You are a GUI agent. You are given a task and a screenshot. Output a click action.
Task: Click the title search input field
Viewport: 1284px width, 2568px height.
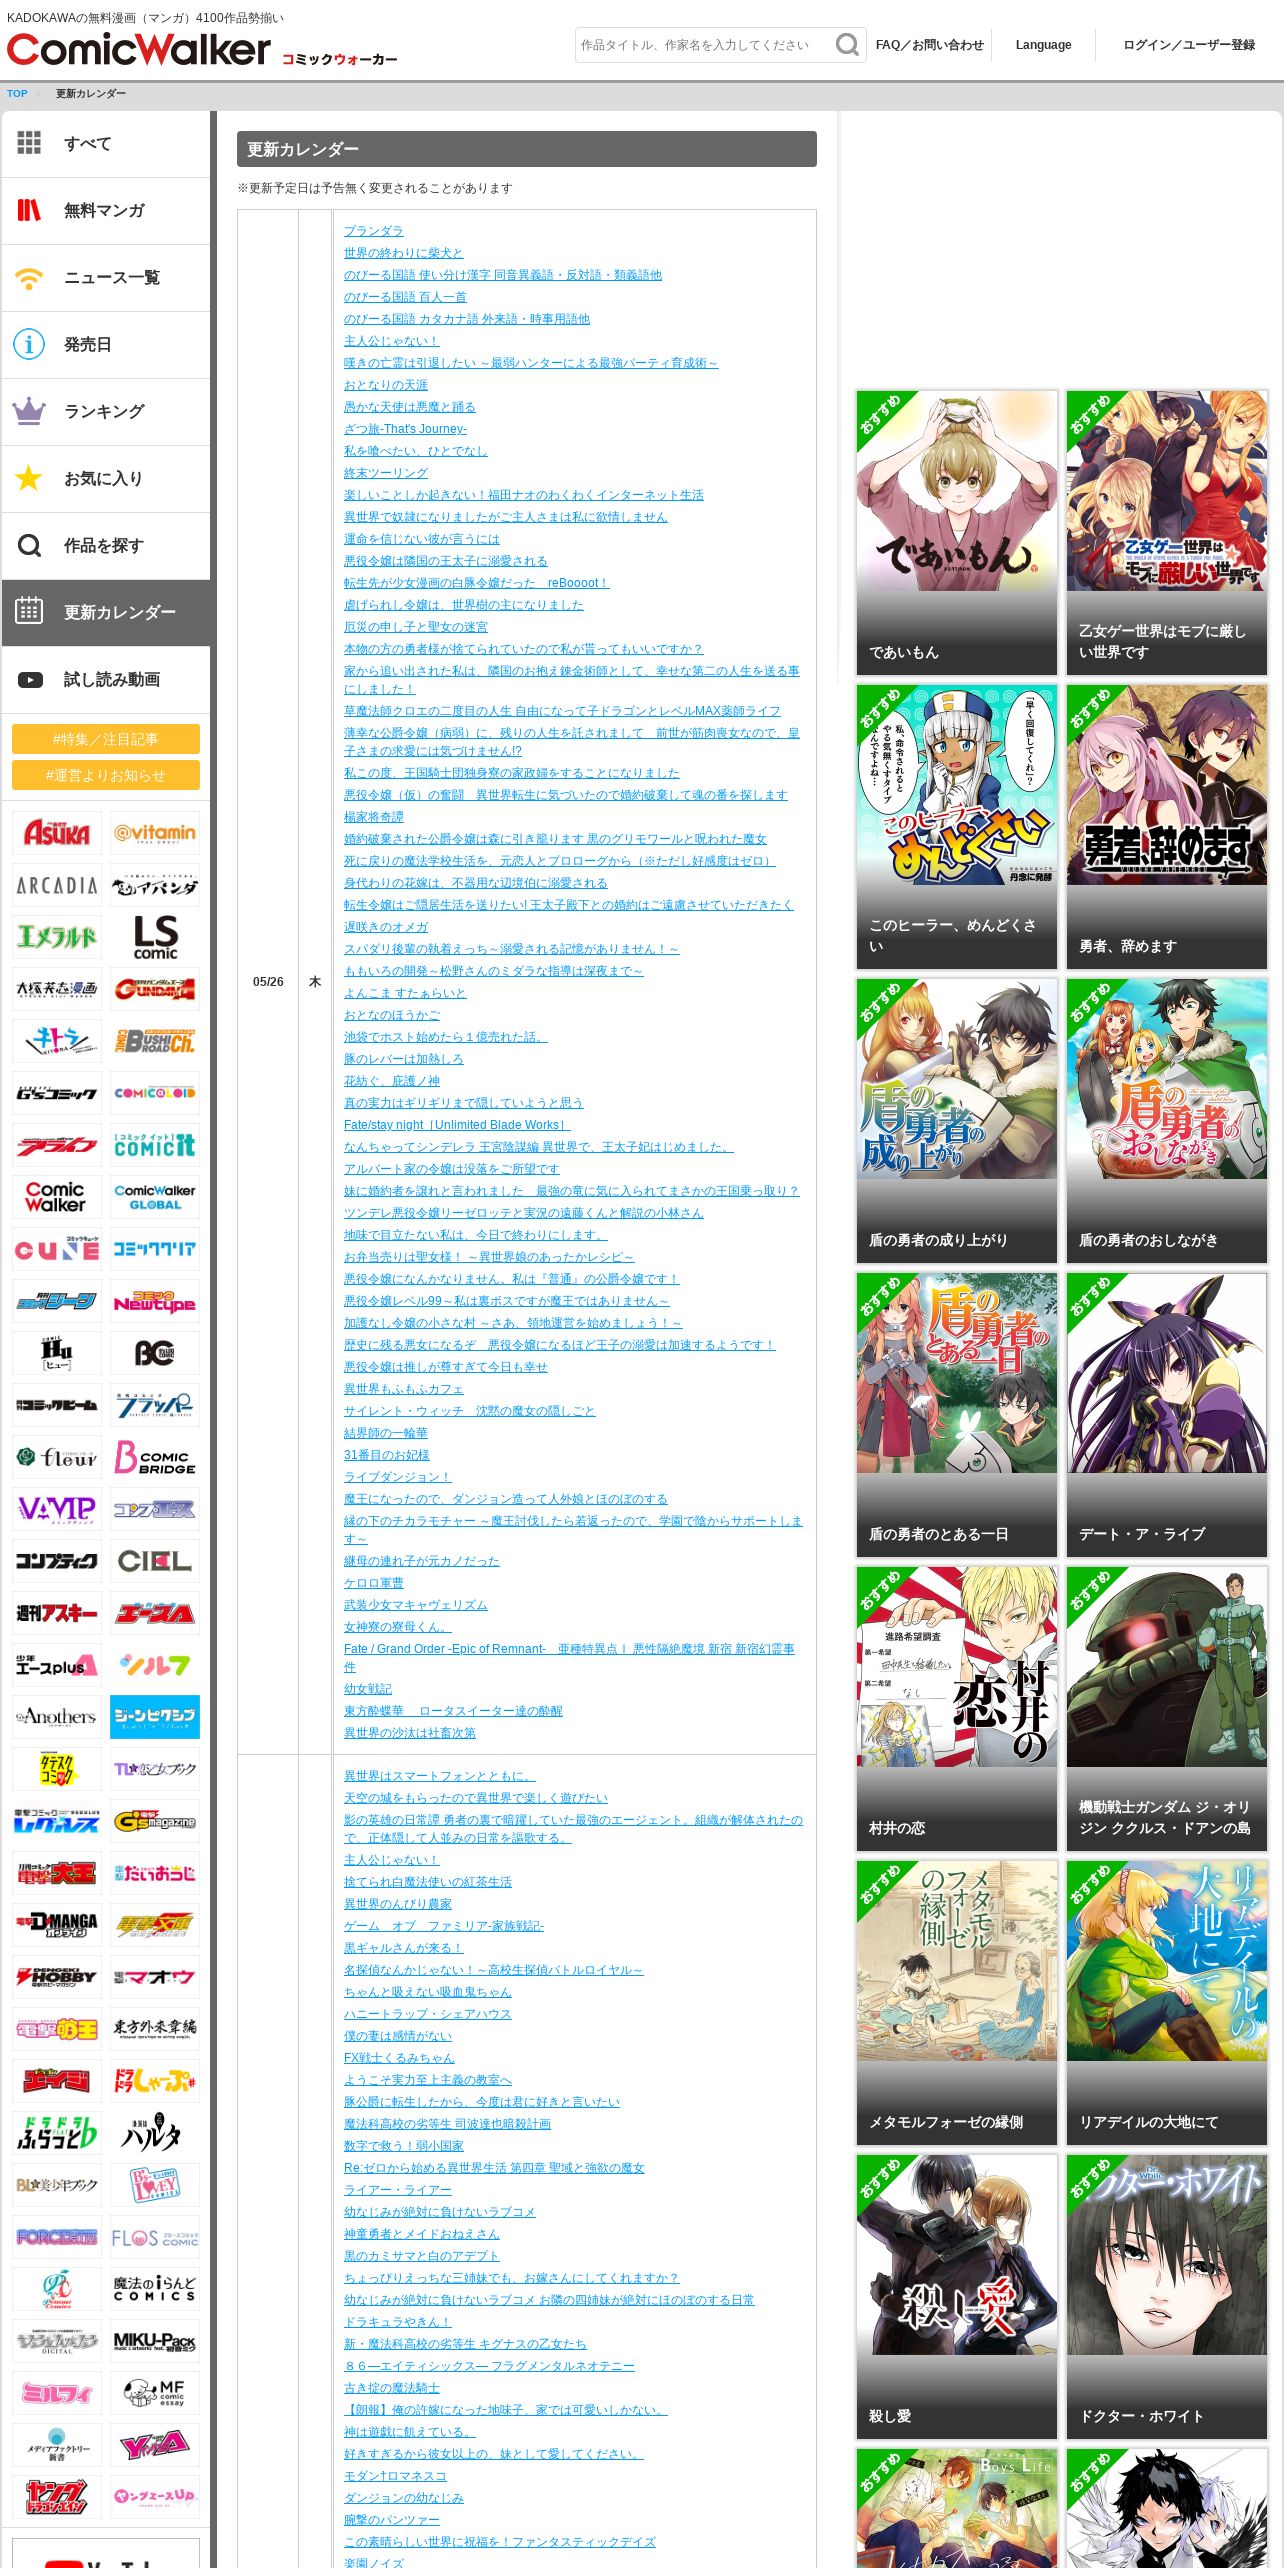click(704, 45)
